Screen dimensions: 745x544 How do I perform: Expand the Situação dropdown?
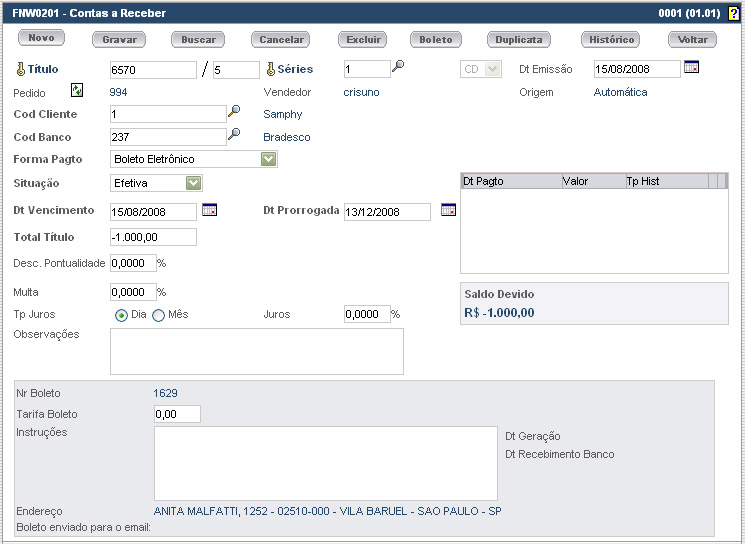194,183
